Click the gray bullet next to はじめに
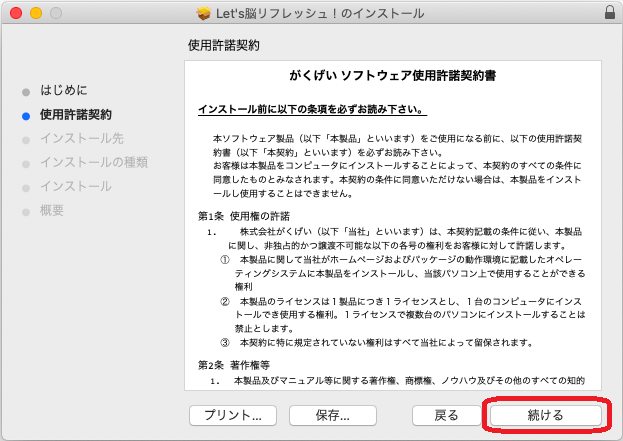Viewport: 623px width, 441px height. pyautogui.click(x=26, y=92)
